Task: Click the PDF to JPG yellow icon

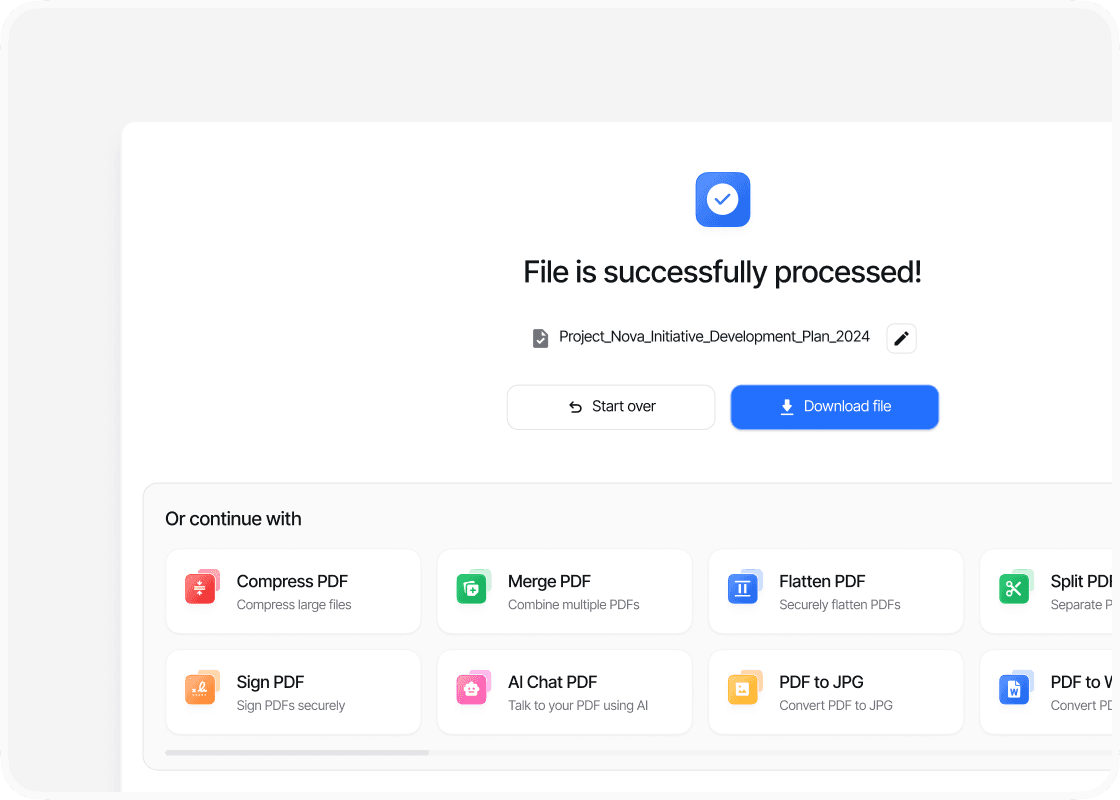Action: [x=743, y=689]
